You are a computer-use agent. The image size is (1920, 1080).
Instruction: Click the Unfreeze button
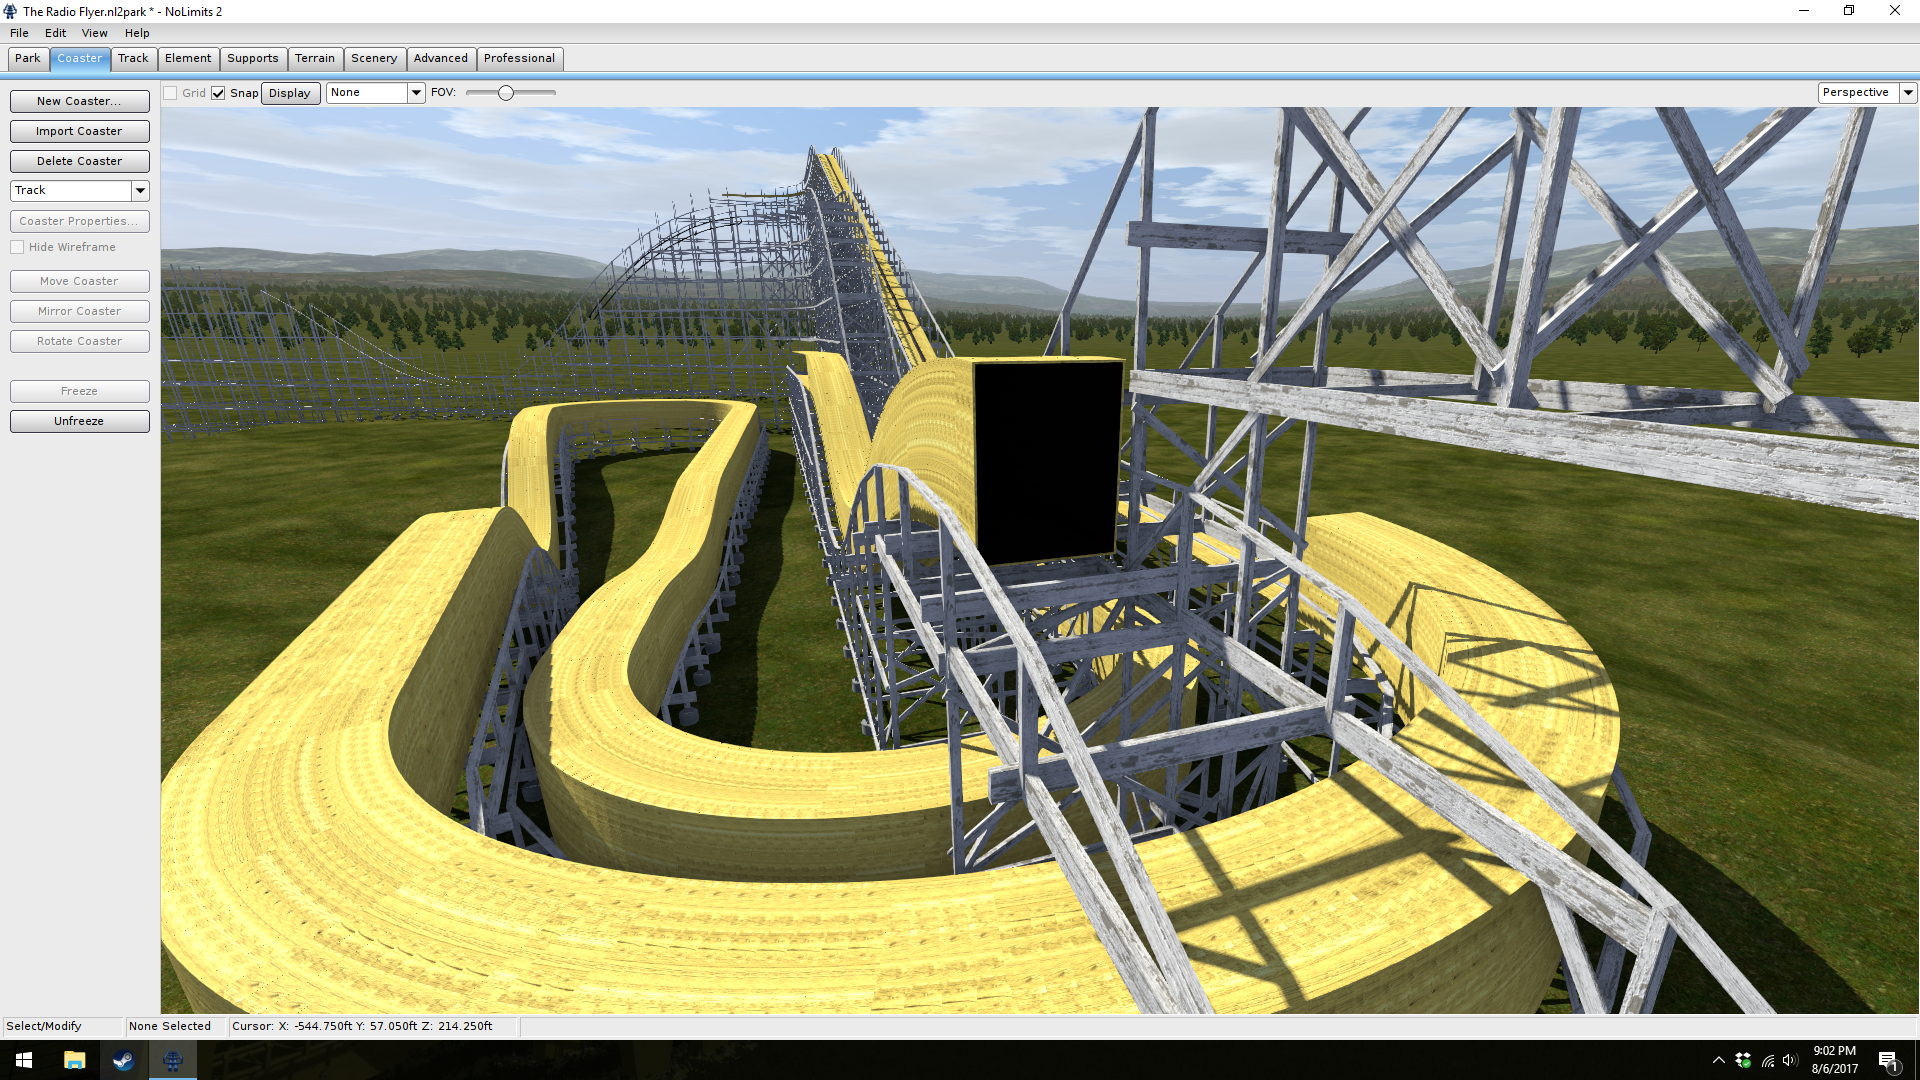79,421
